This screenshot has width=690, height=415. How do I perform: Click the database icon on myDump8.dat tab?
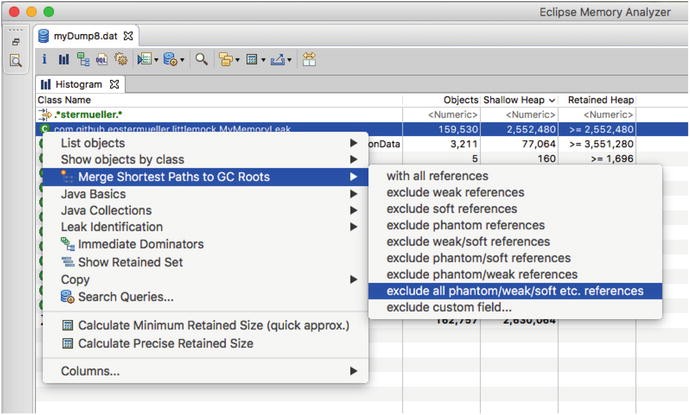(44, 36)
